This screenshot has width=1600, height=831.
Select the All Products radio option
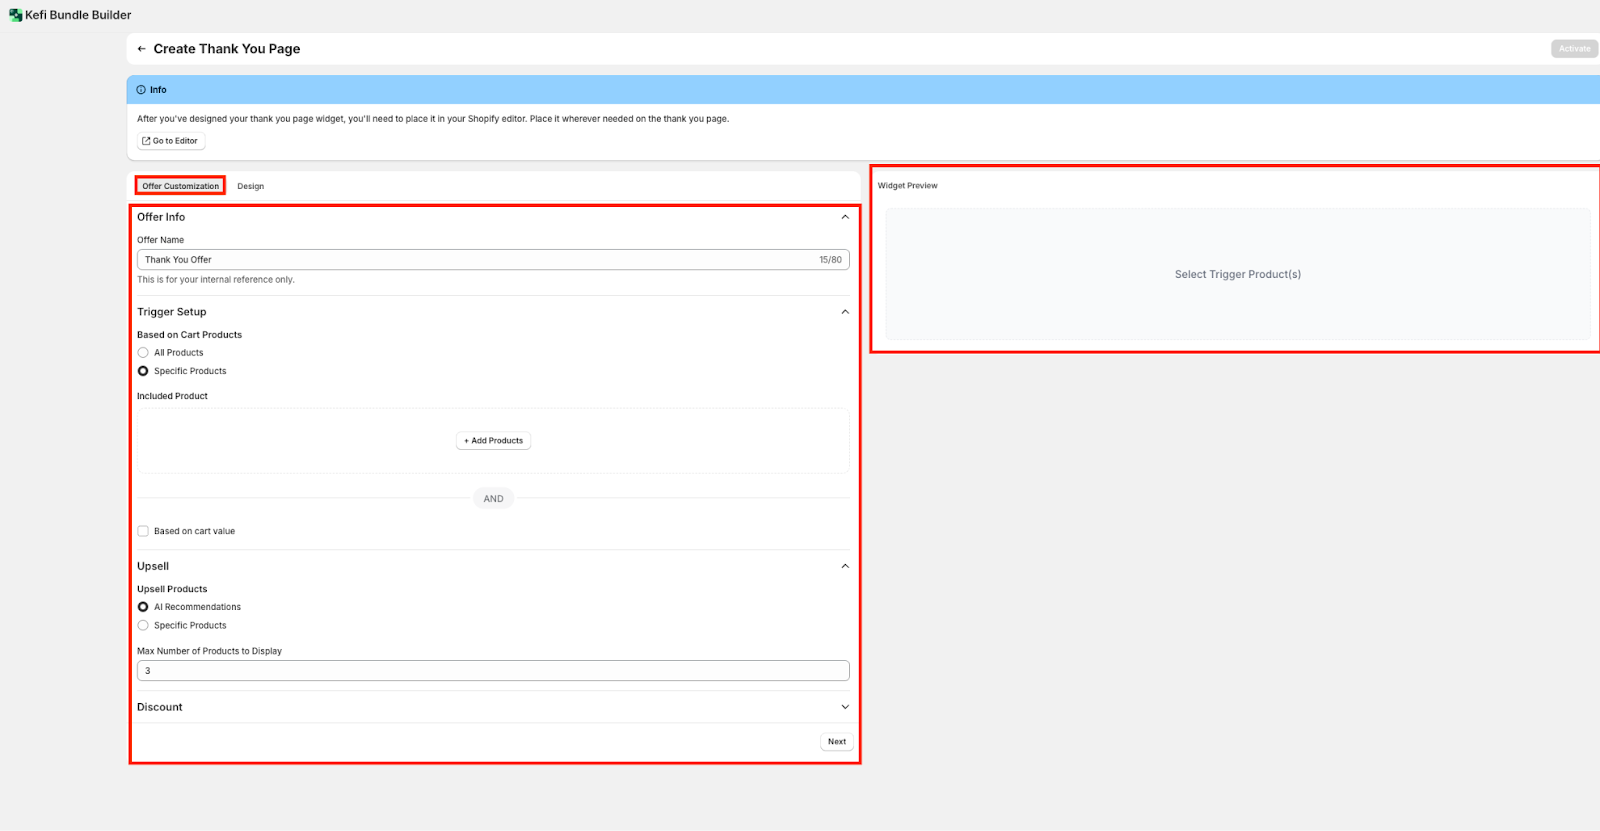143,353
